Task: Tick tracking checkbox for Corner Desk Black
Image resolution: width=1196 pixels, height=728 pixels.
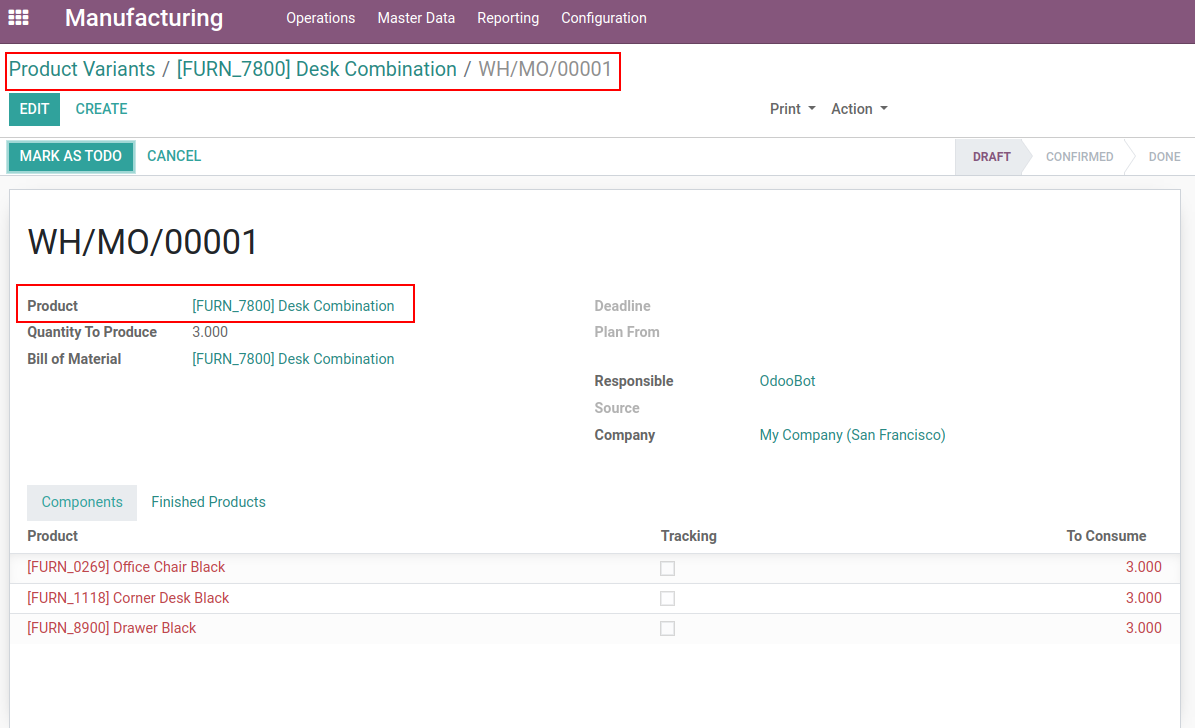Action: tap(667, 598)
